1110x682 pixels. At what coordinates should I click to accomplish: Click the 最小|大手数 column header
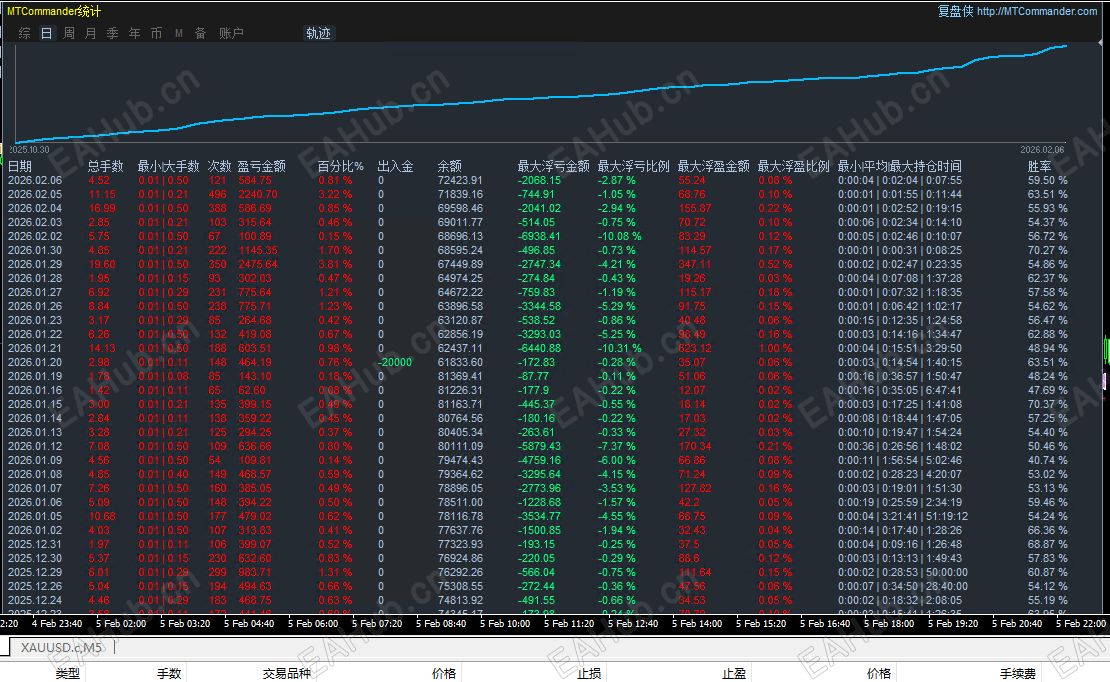point(168,166)
